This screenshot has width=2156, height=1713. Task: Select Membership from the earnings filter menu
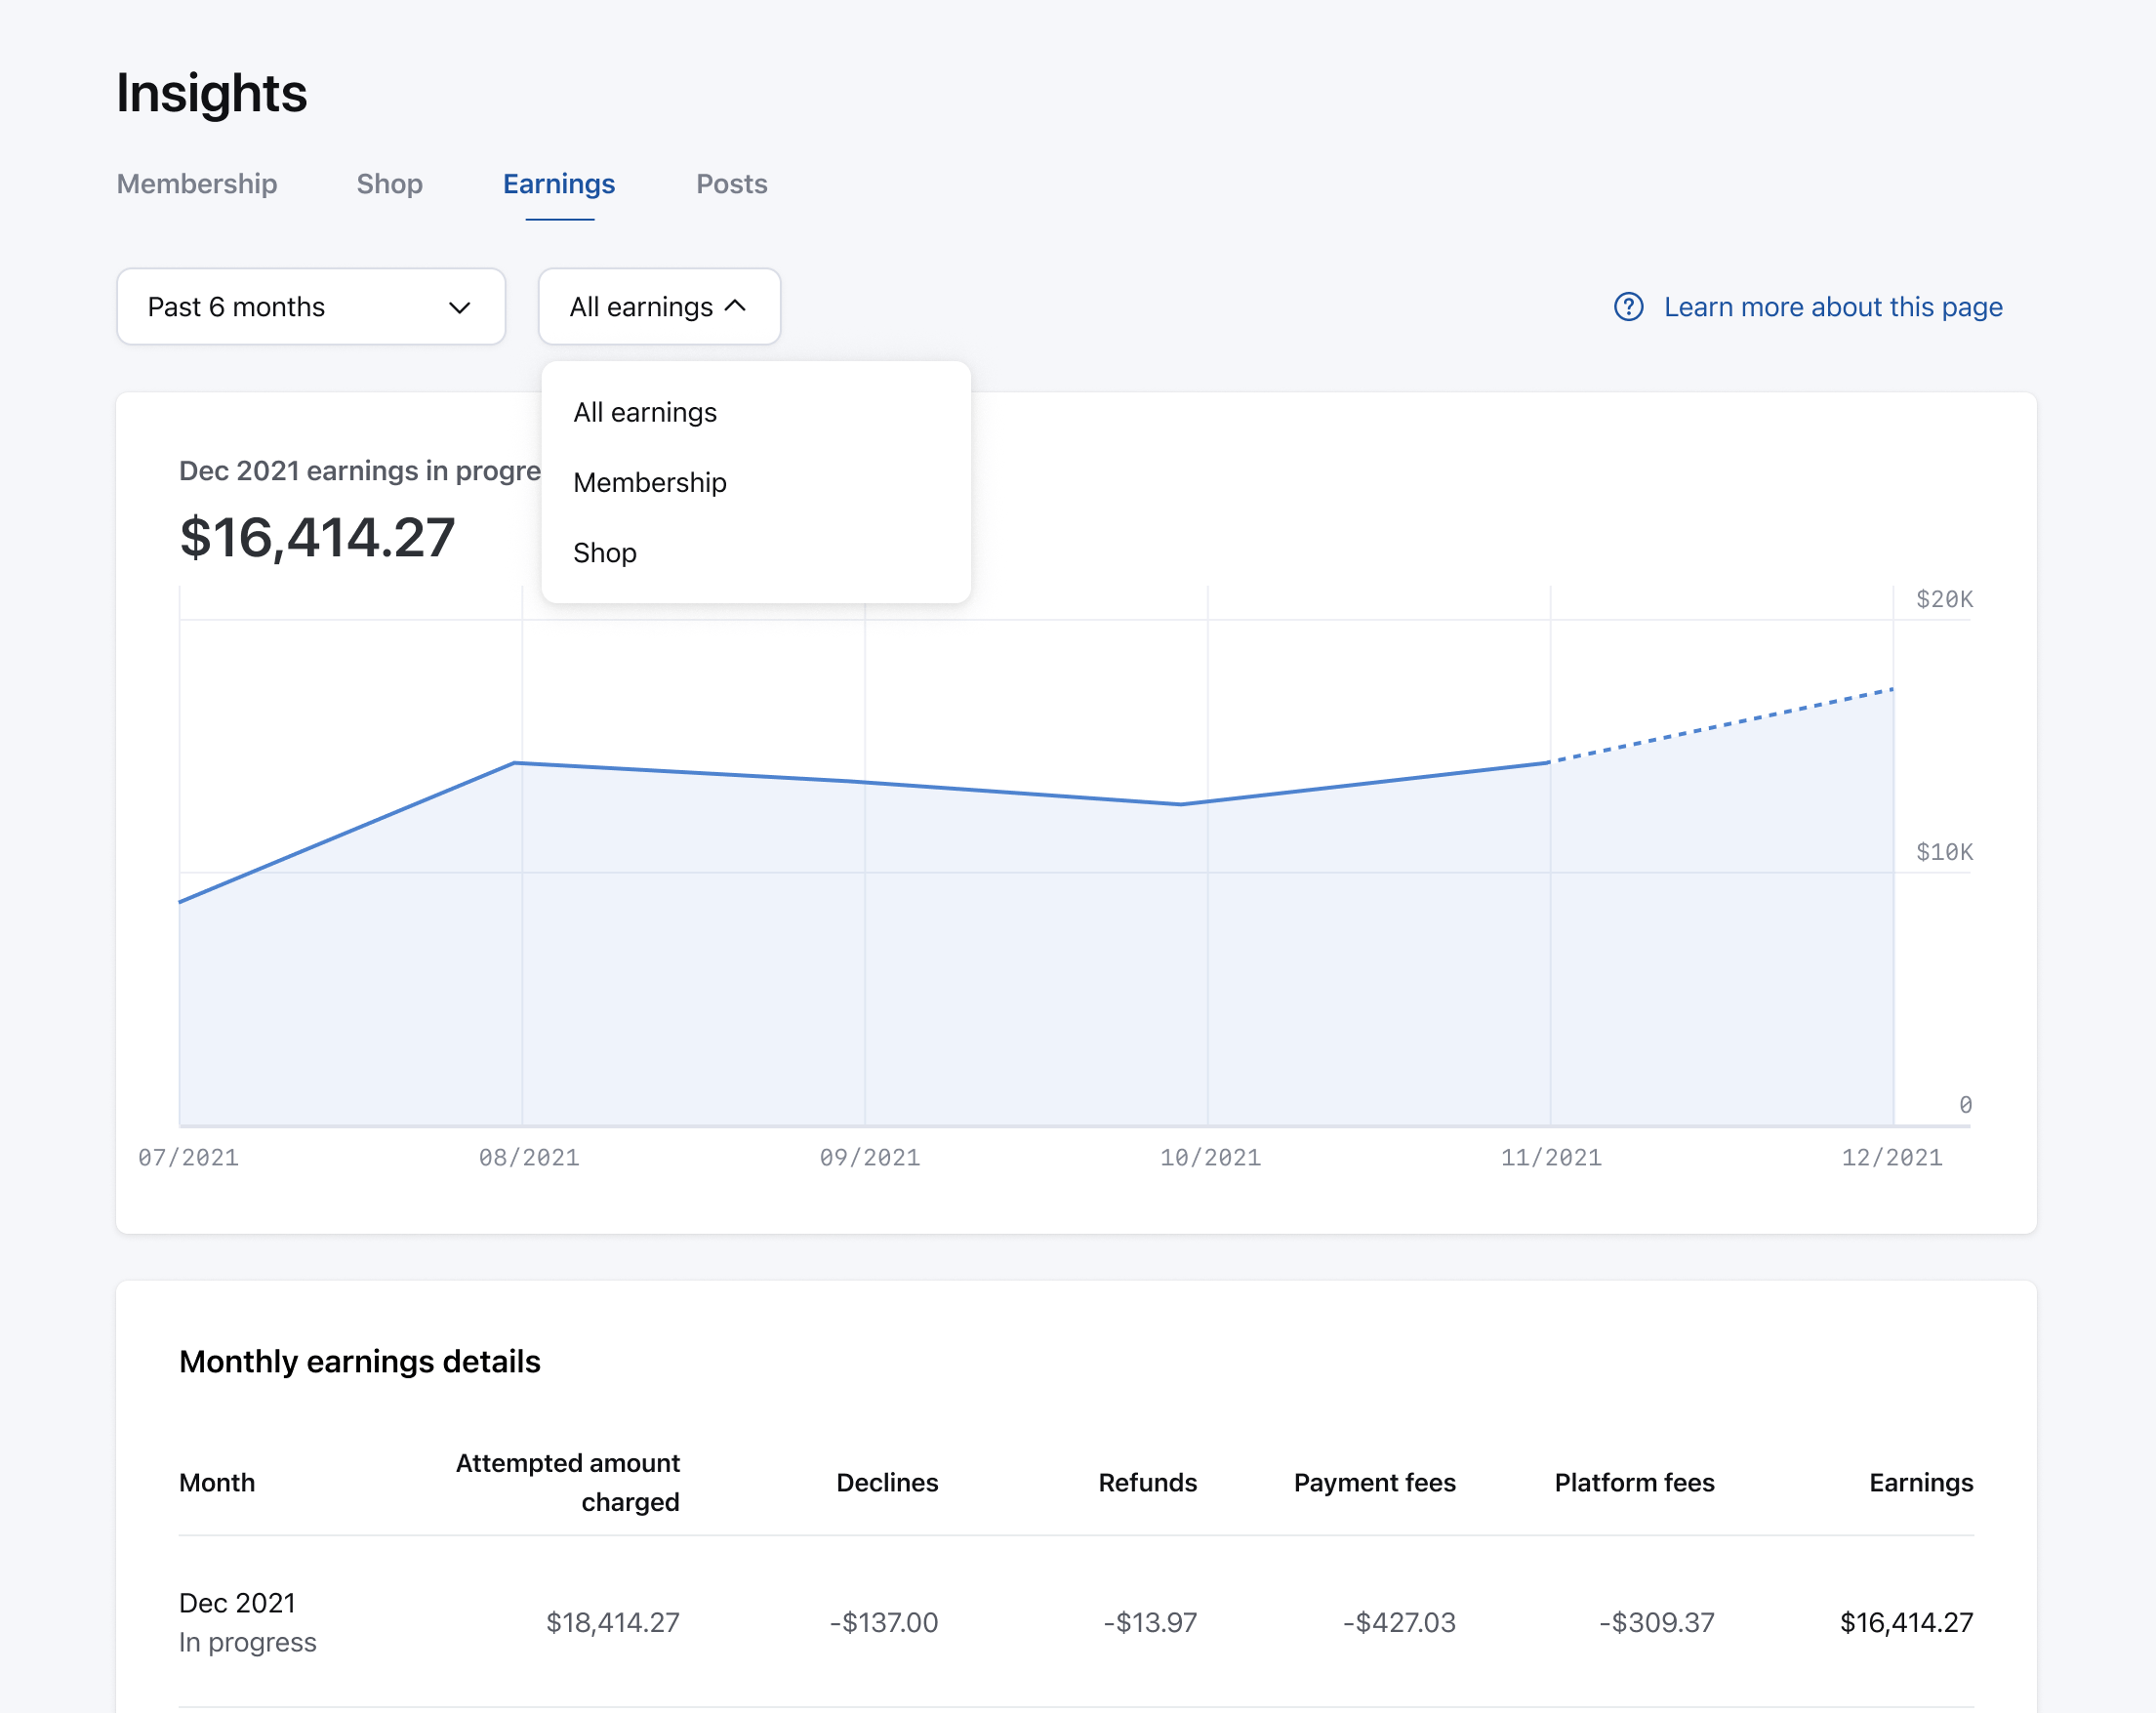click(x=650, y=482)
